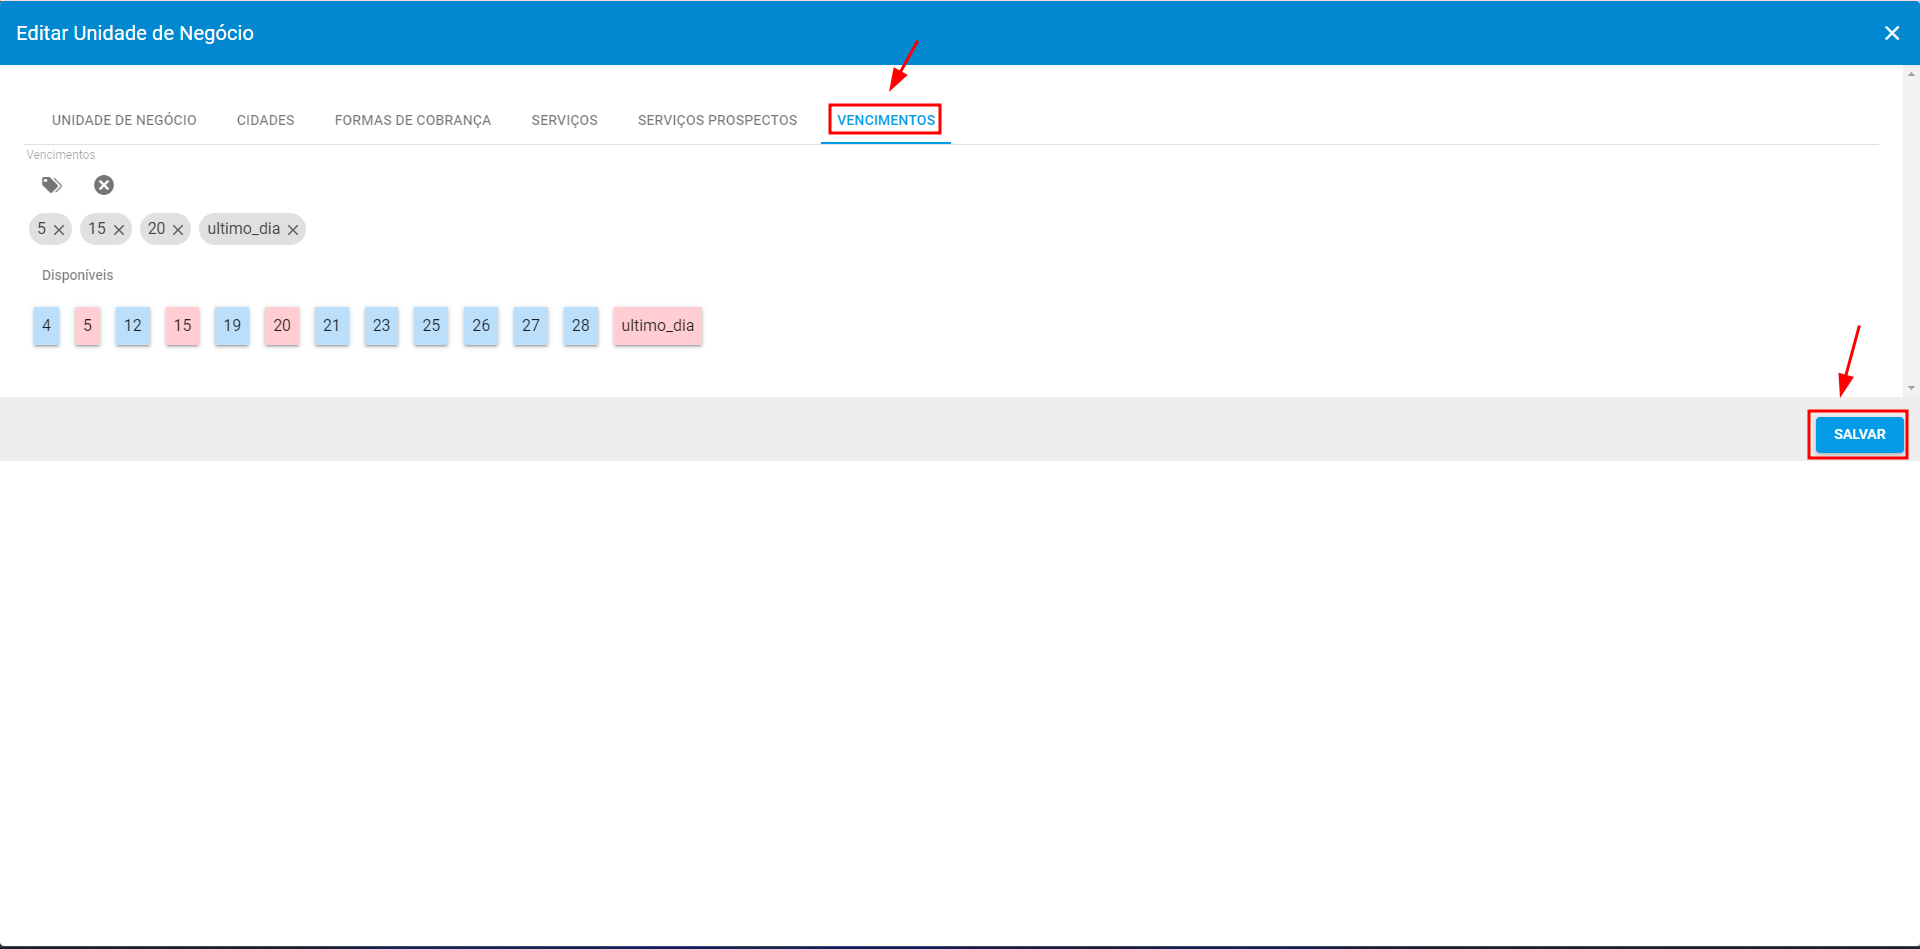Pick available due day 28
The height and width of the screenshot is (949, 1920).
click(581, 326)
